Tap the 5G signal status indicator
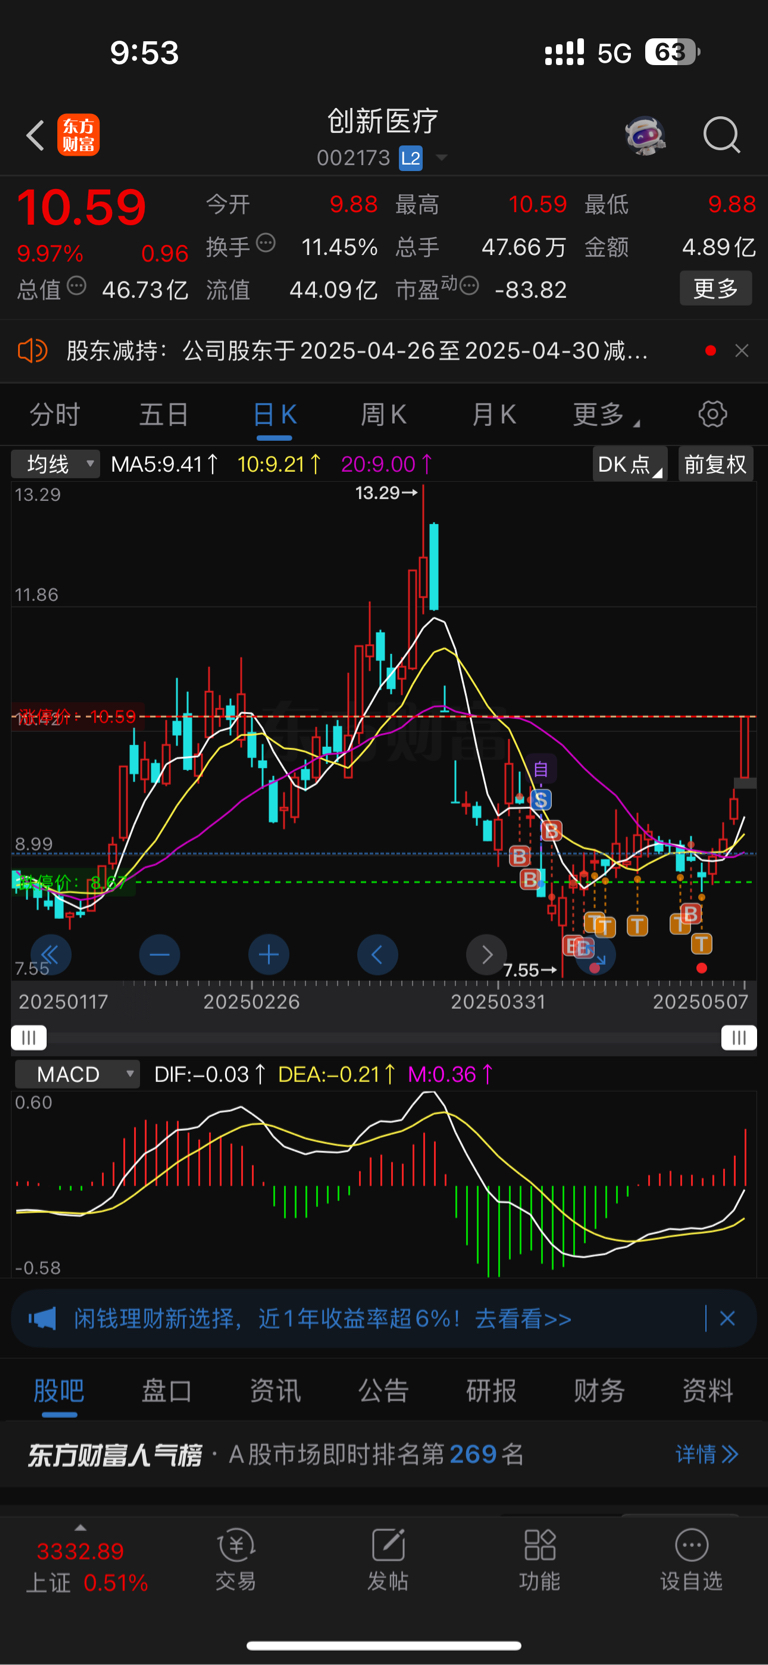 tap(614, 53)
